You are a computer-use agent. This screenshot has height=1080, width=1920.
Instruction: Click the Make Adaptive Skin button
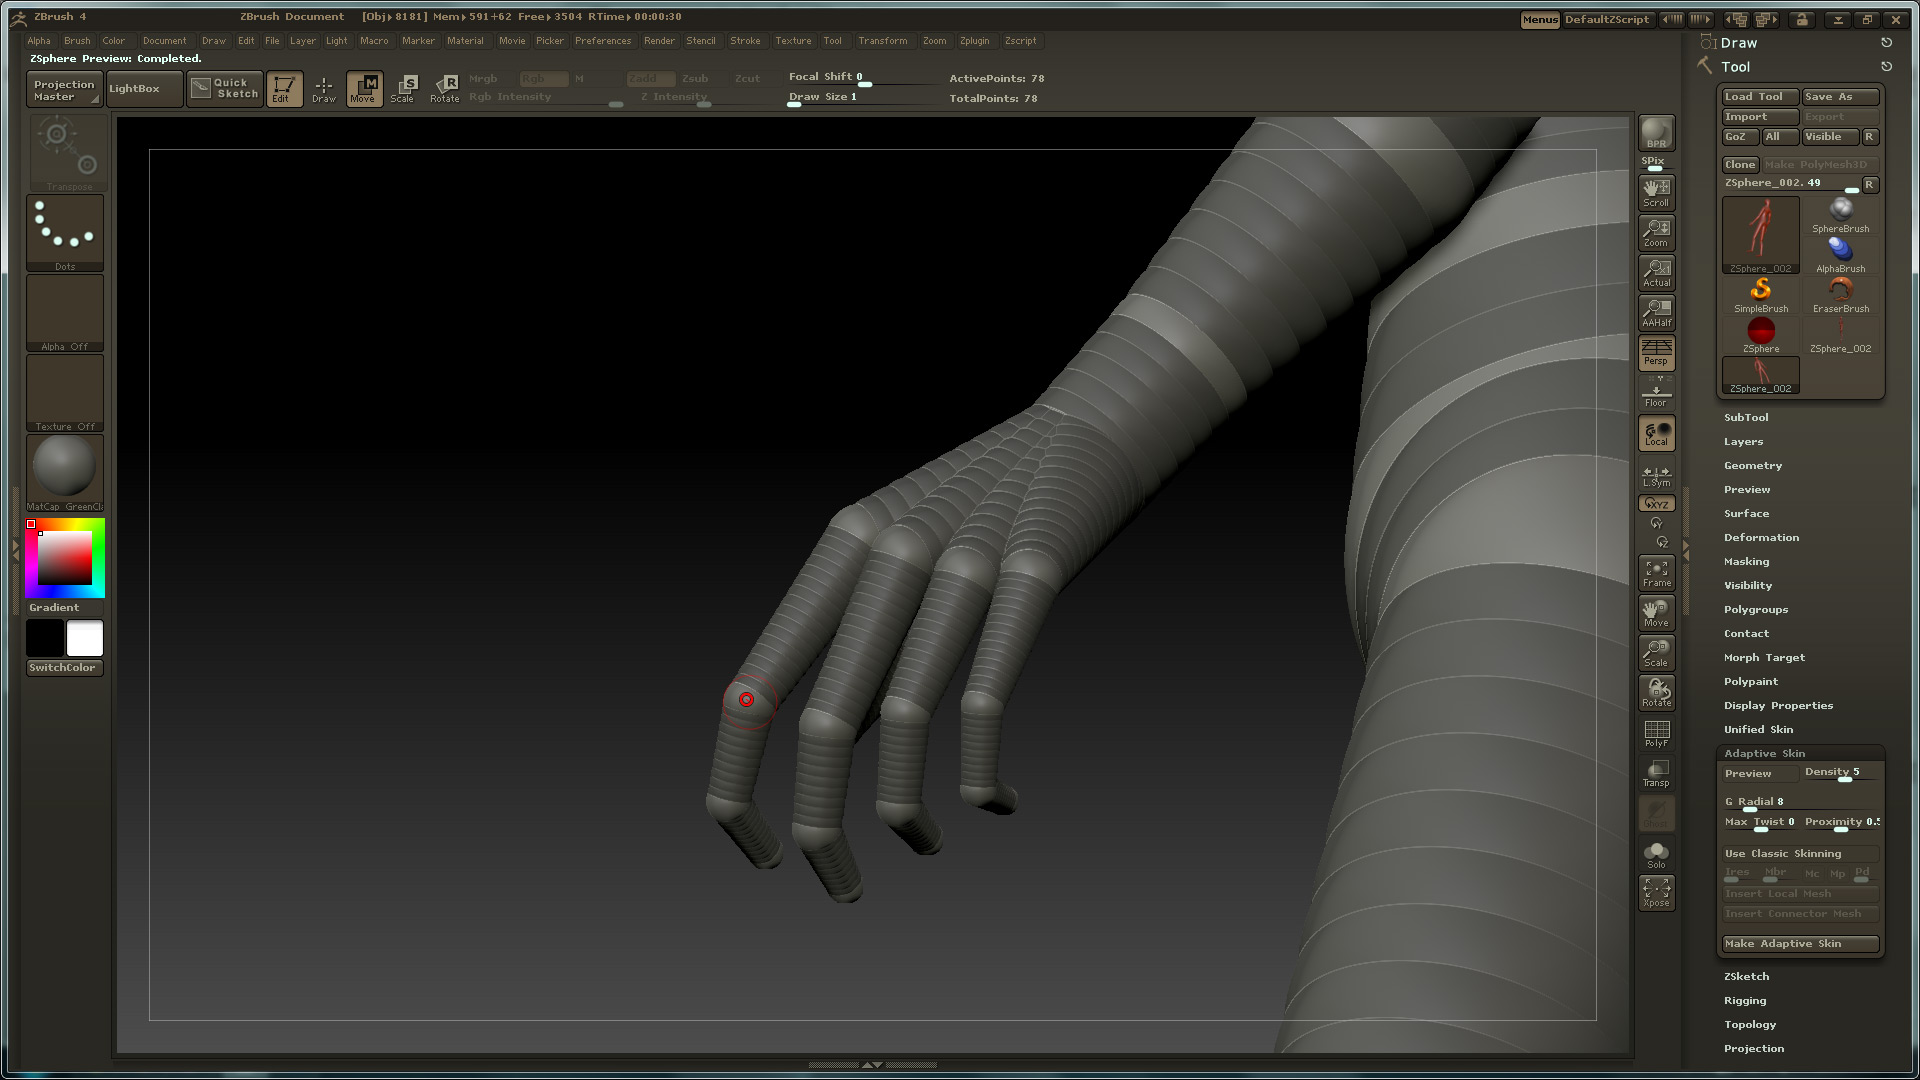tap(1799, 943)
